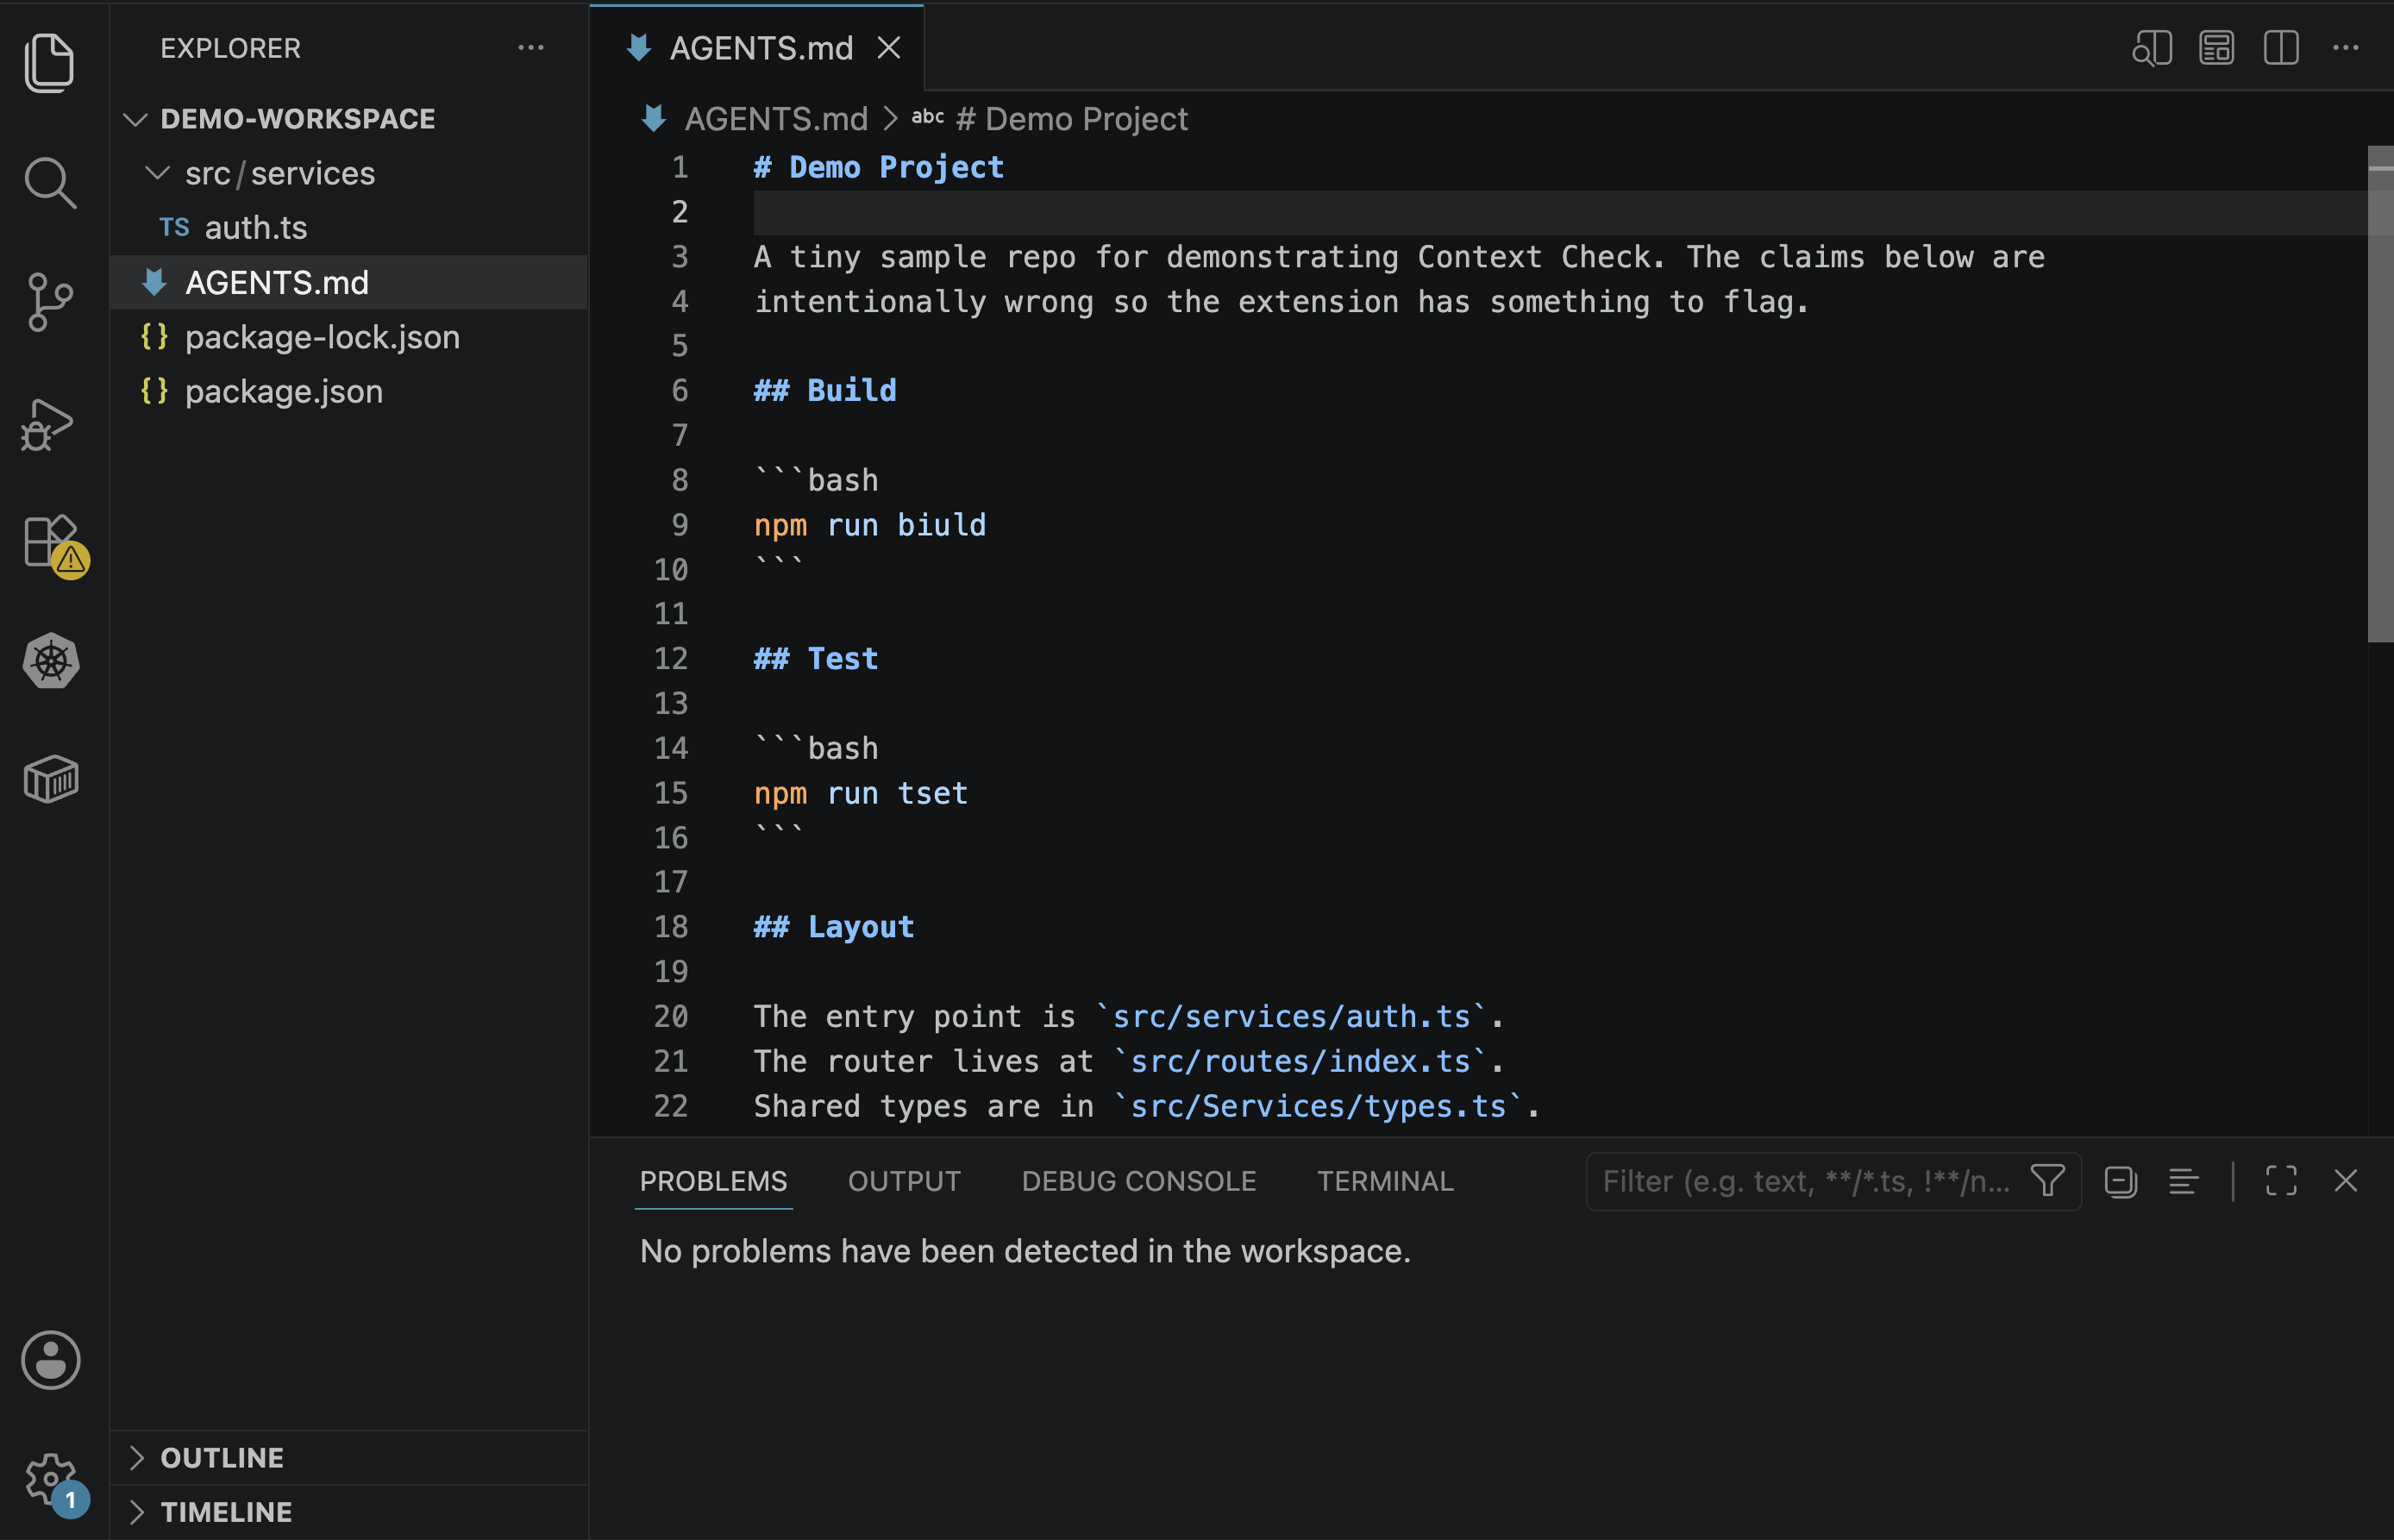The height and width of the screenshot is (1540, 2394).
Task: Open the Kubernetes helm-wheel view
Action: click(x=50, y=660)
